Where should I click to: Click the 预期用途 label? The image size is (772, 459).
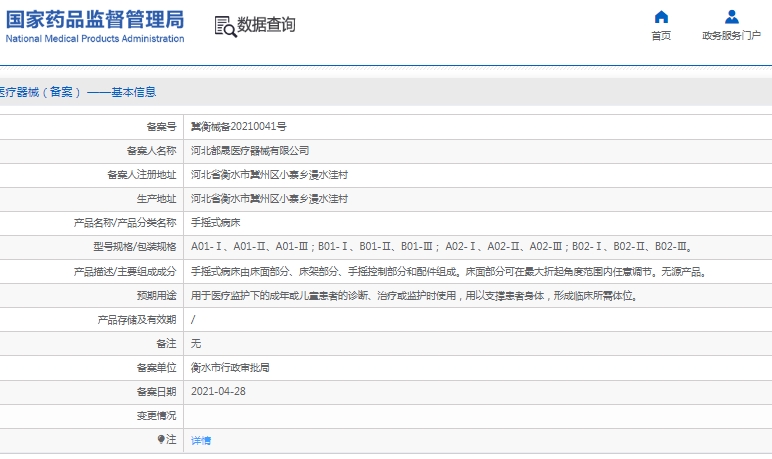coord(157,295)
